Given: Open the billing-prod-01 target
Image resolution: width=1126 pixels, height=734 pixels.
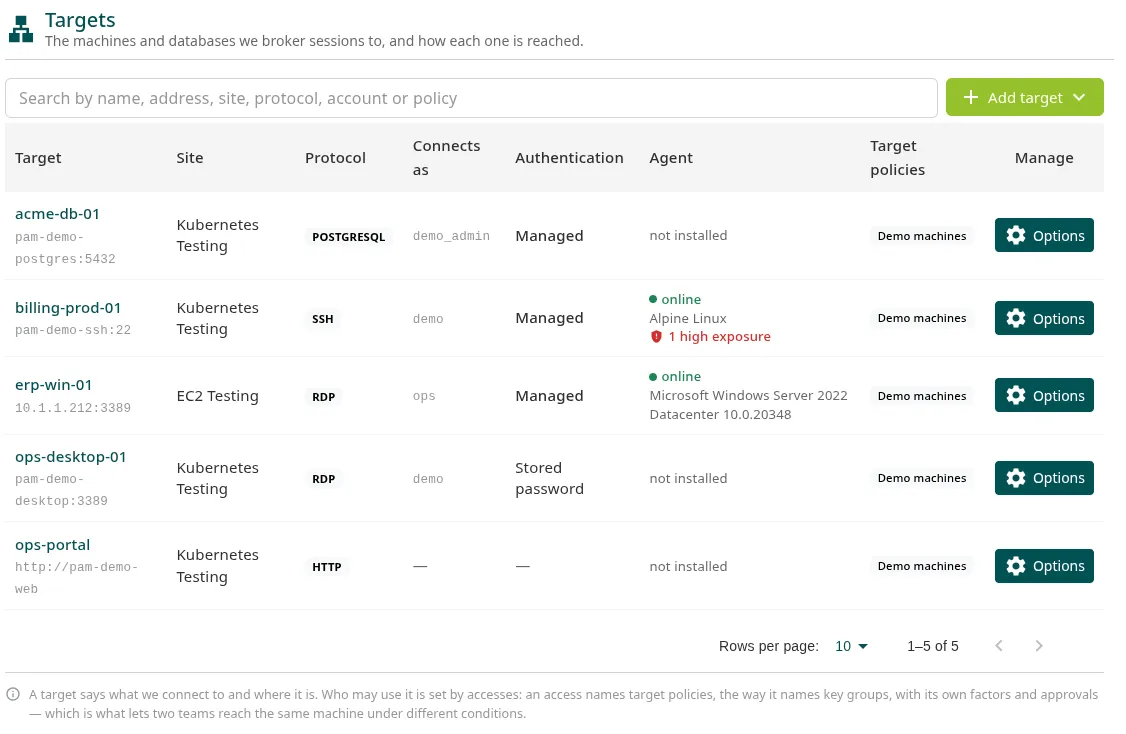Looking at the screenshot, I should pos(68,308).
